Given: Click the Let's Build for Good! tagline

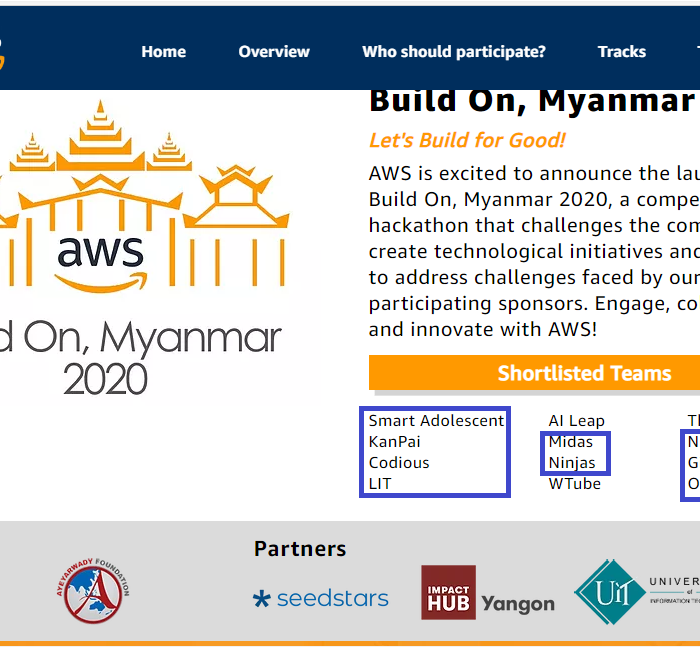Looking at the screenshot, I should (467, 141).
